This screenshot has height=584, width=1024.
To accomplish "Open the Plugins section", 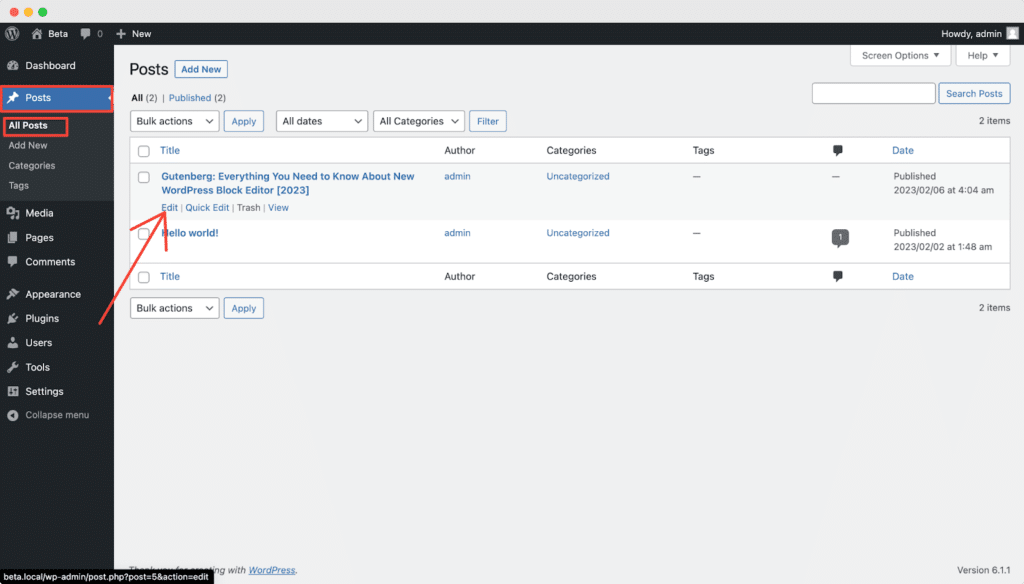I will [x=42, y=318].
